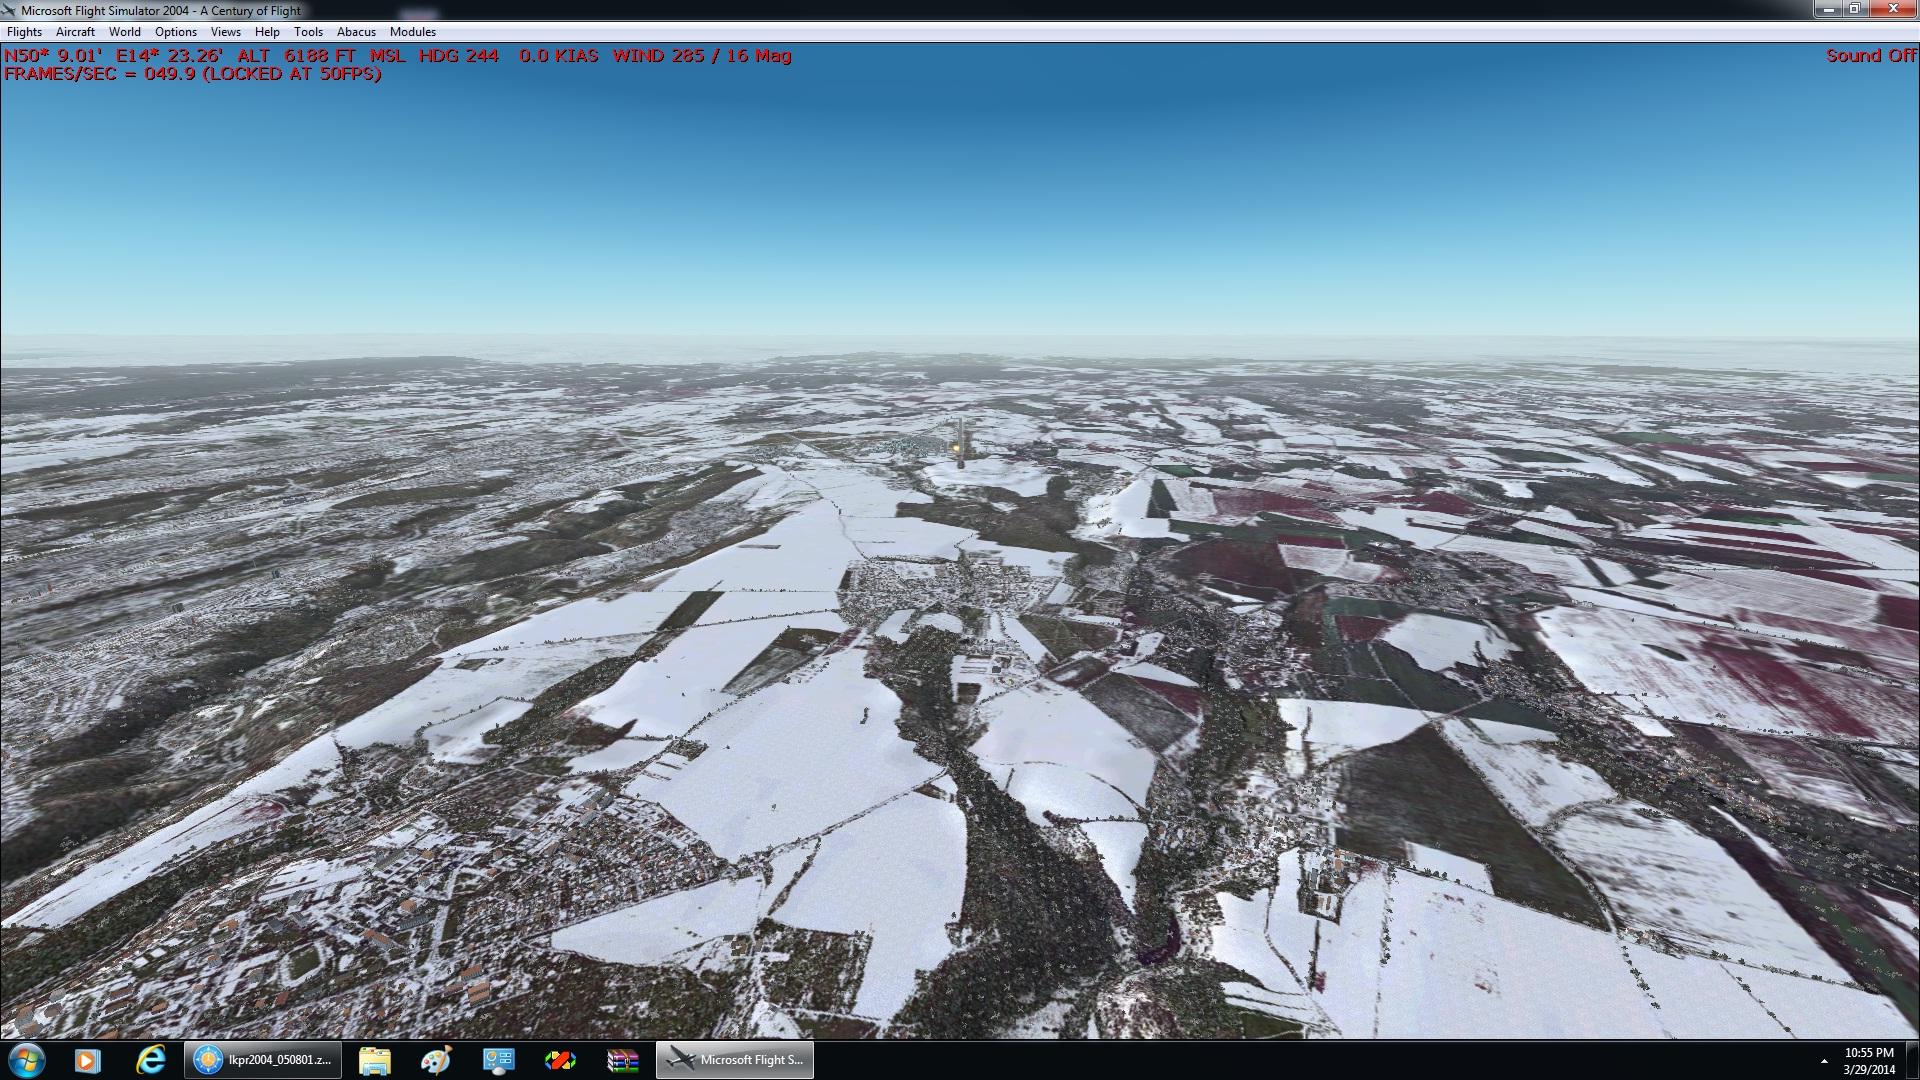This screenshot has height=1080, width=1920.
Task: Open WinRAR from the taskbar
Action: pyautogui.click(x=622, y=1060)
